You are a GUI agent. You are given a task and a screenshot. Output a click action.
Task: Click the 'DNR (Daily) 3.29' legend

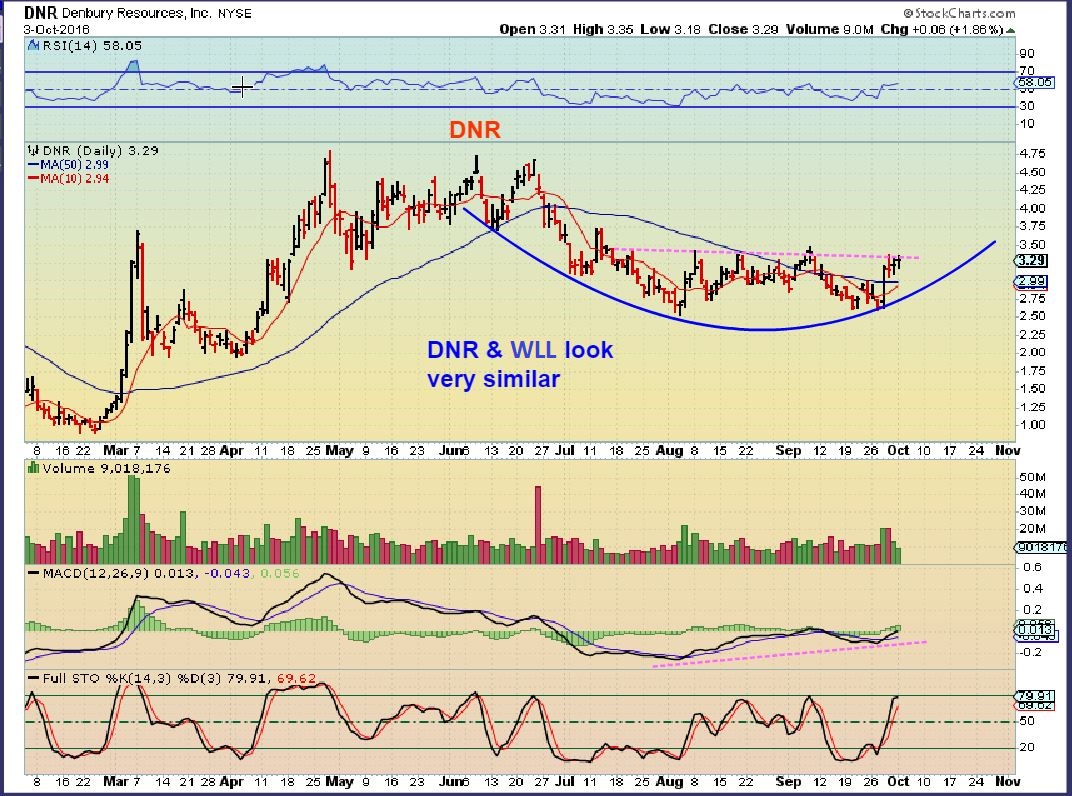100,150
